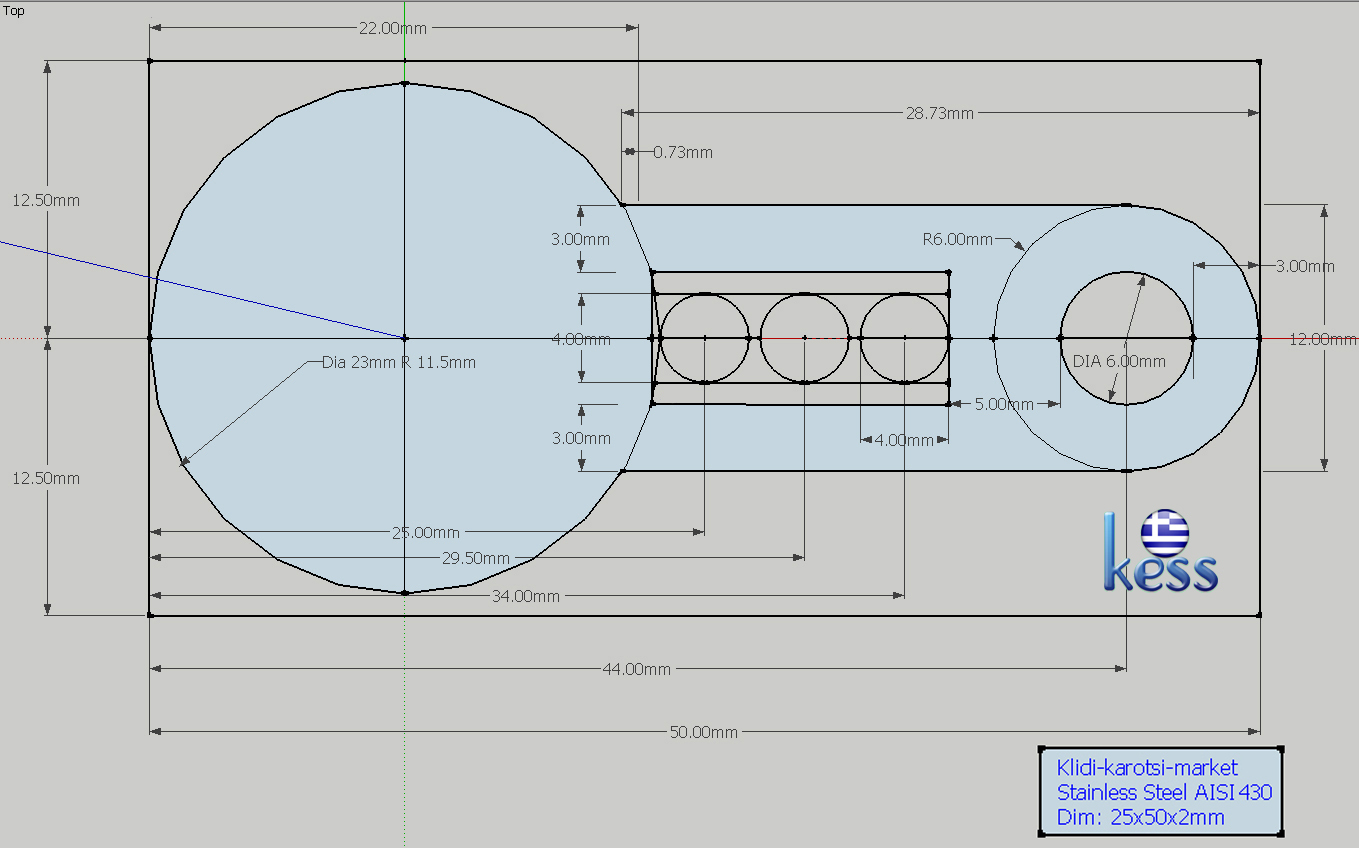Pick the 34.00mm dimension label
The height and width of the screenshot is (848, 1359).
click(525, 596)
